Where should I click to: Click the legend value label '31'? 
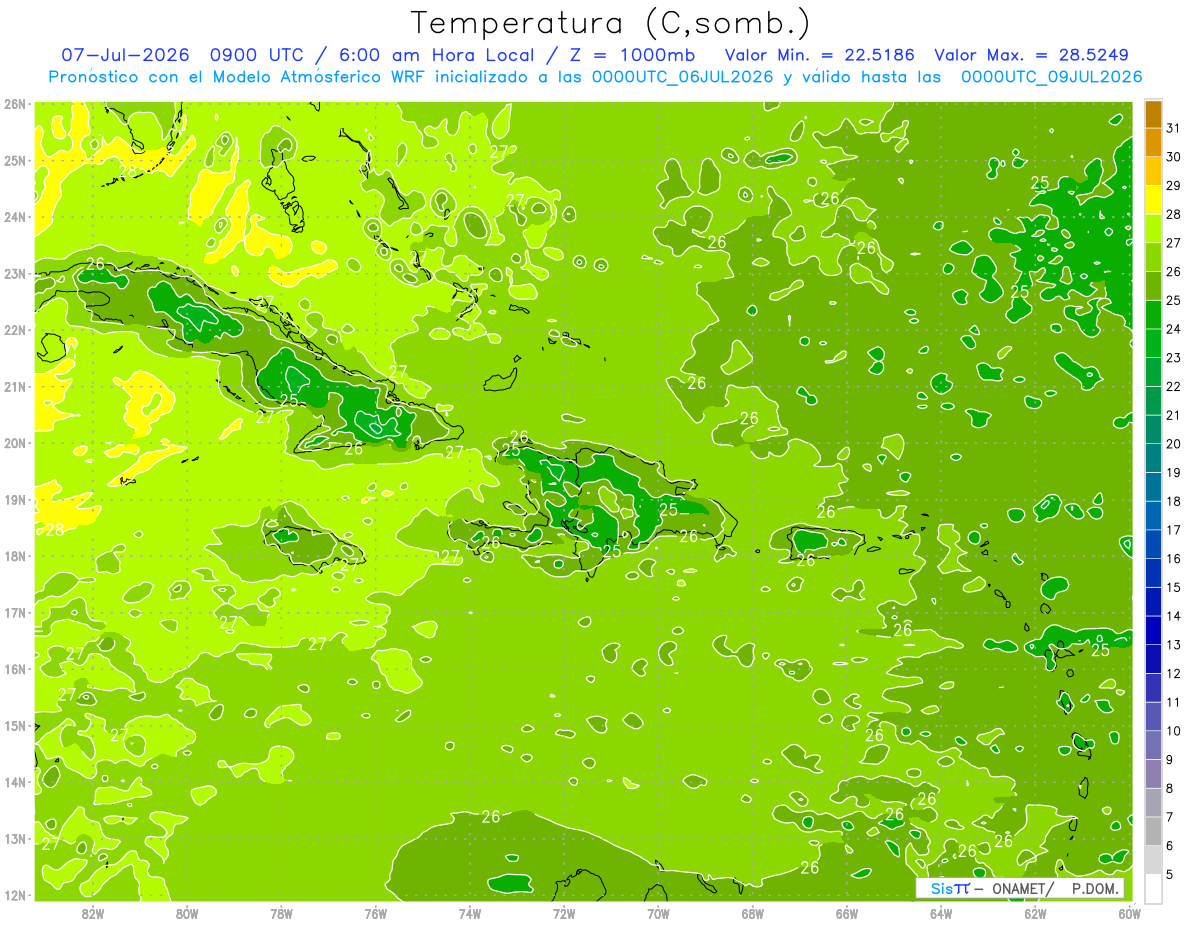pyautogui.click(x=1174, y=128)
